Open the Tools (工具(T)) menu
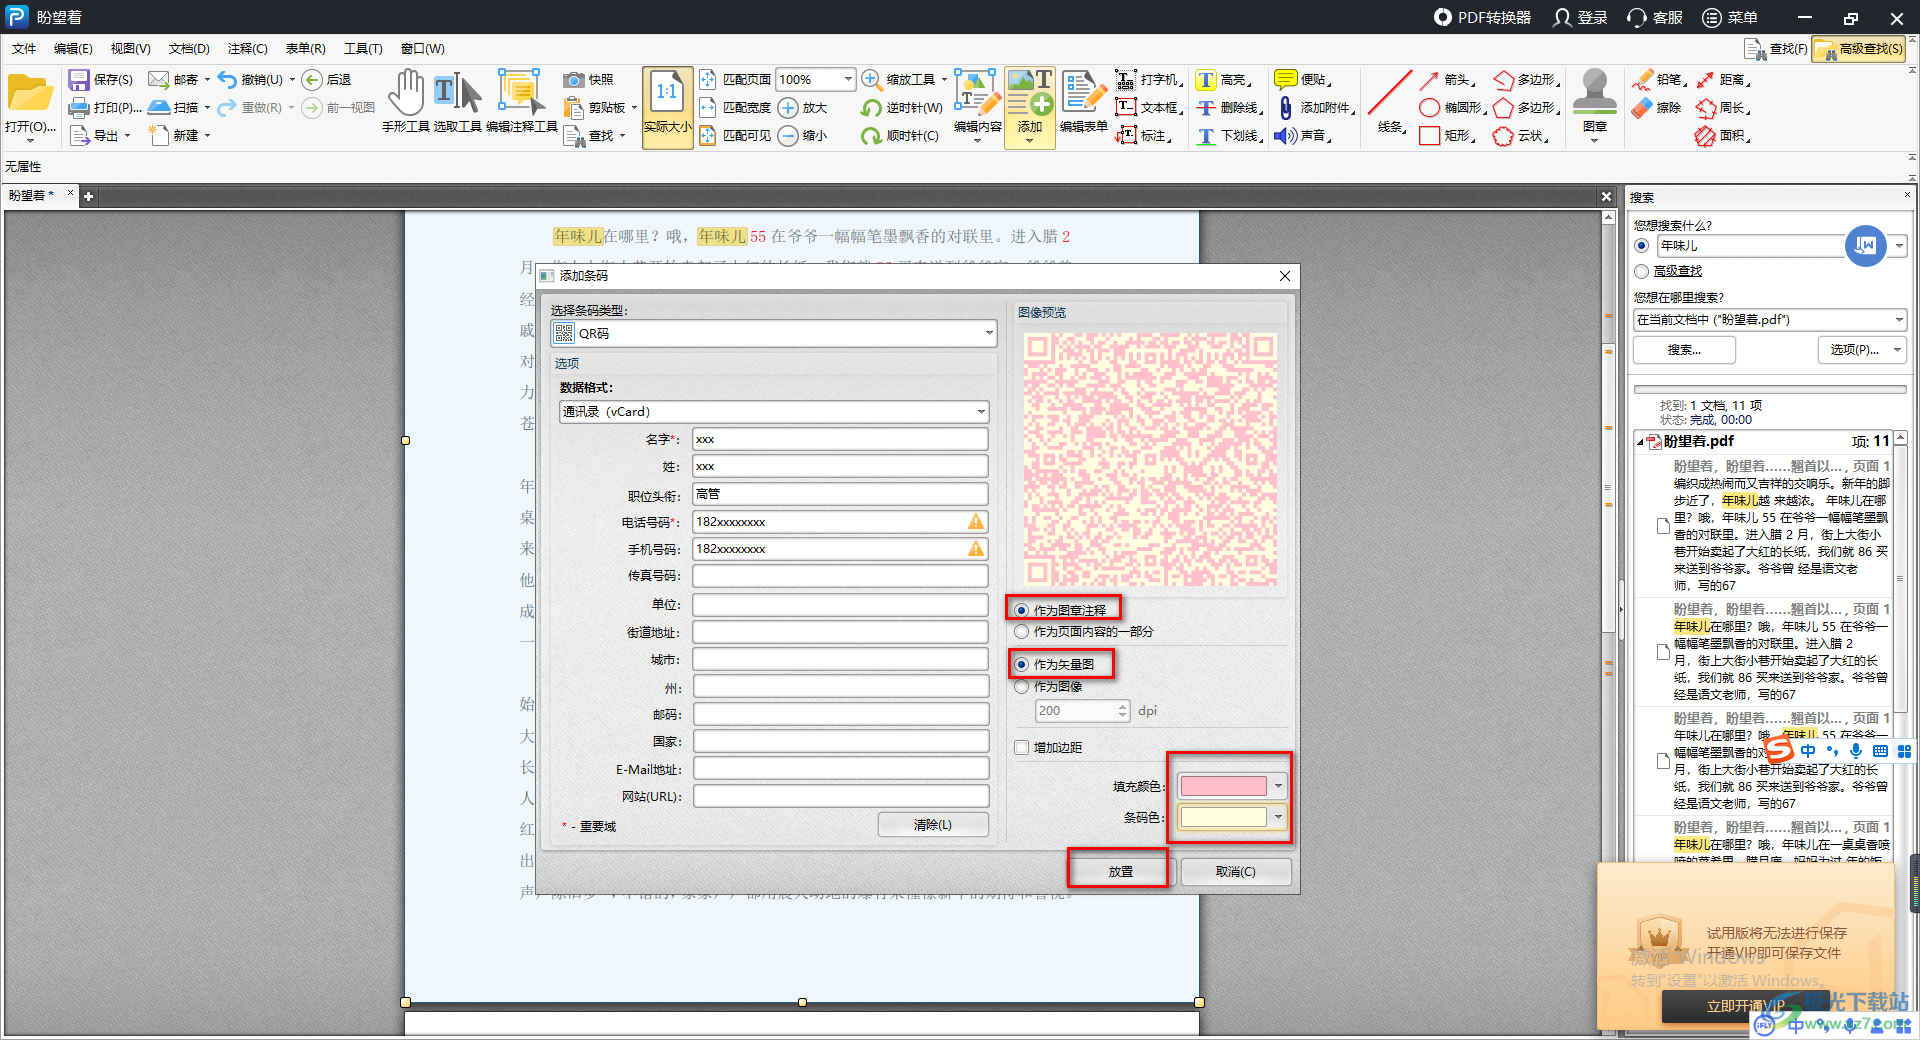Screen dimensions: 1920x1040 pyautogui.click(x=363, y=49)
